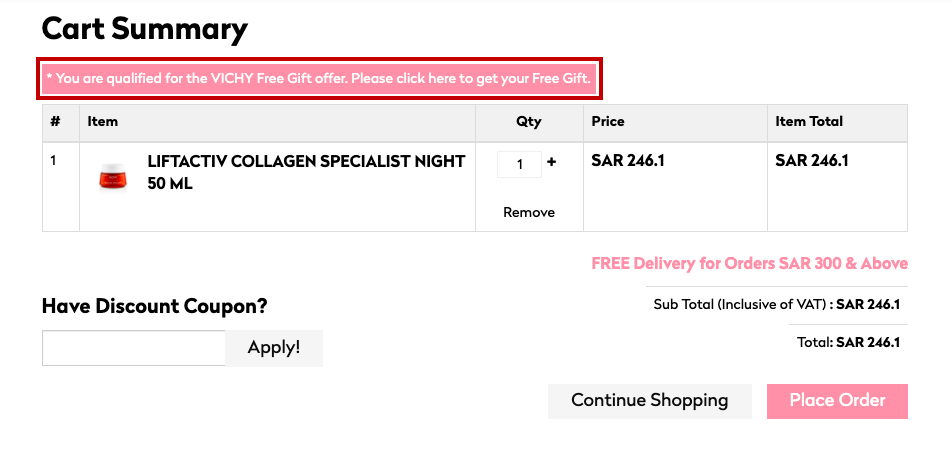Click into the discount coupon field
This screenshot has height=472, width=952.
click(134, 348)
